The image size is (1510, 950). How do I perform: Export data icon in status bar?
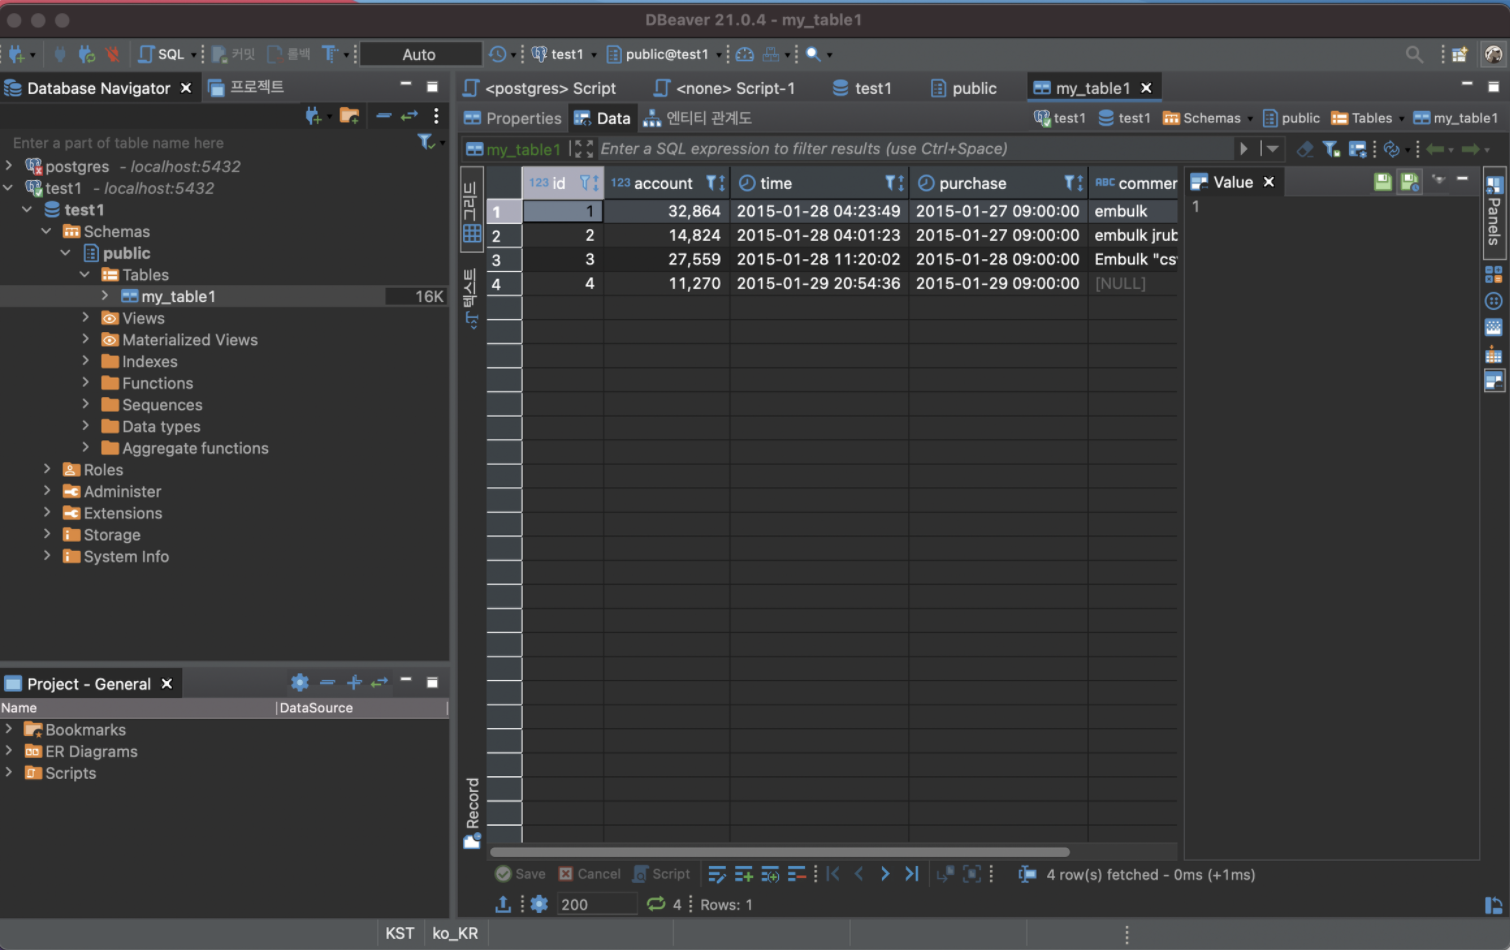(x=503, y=904)
